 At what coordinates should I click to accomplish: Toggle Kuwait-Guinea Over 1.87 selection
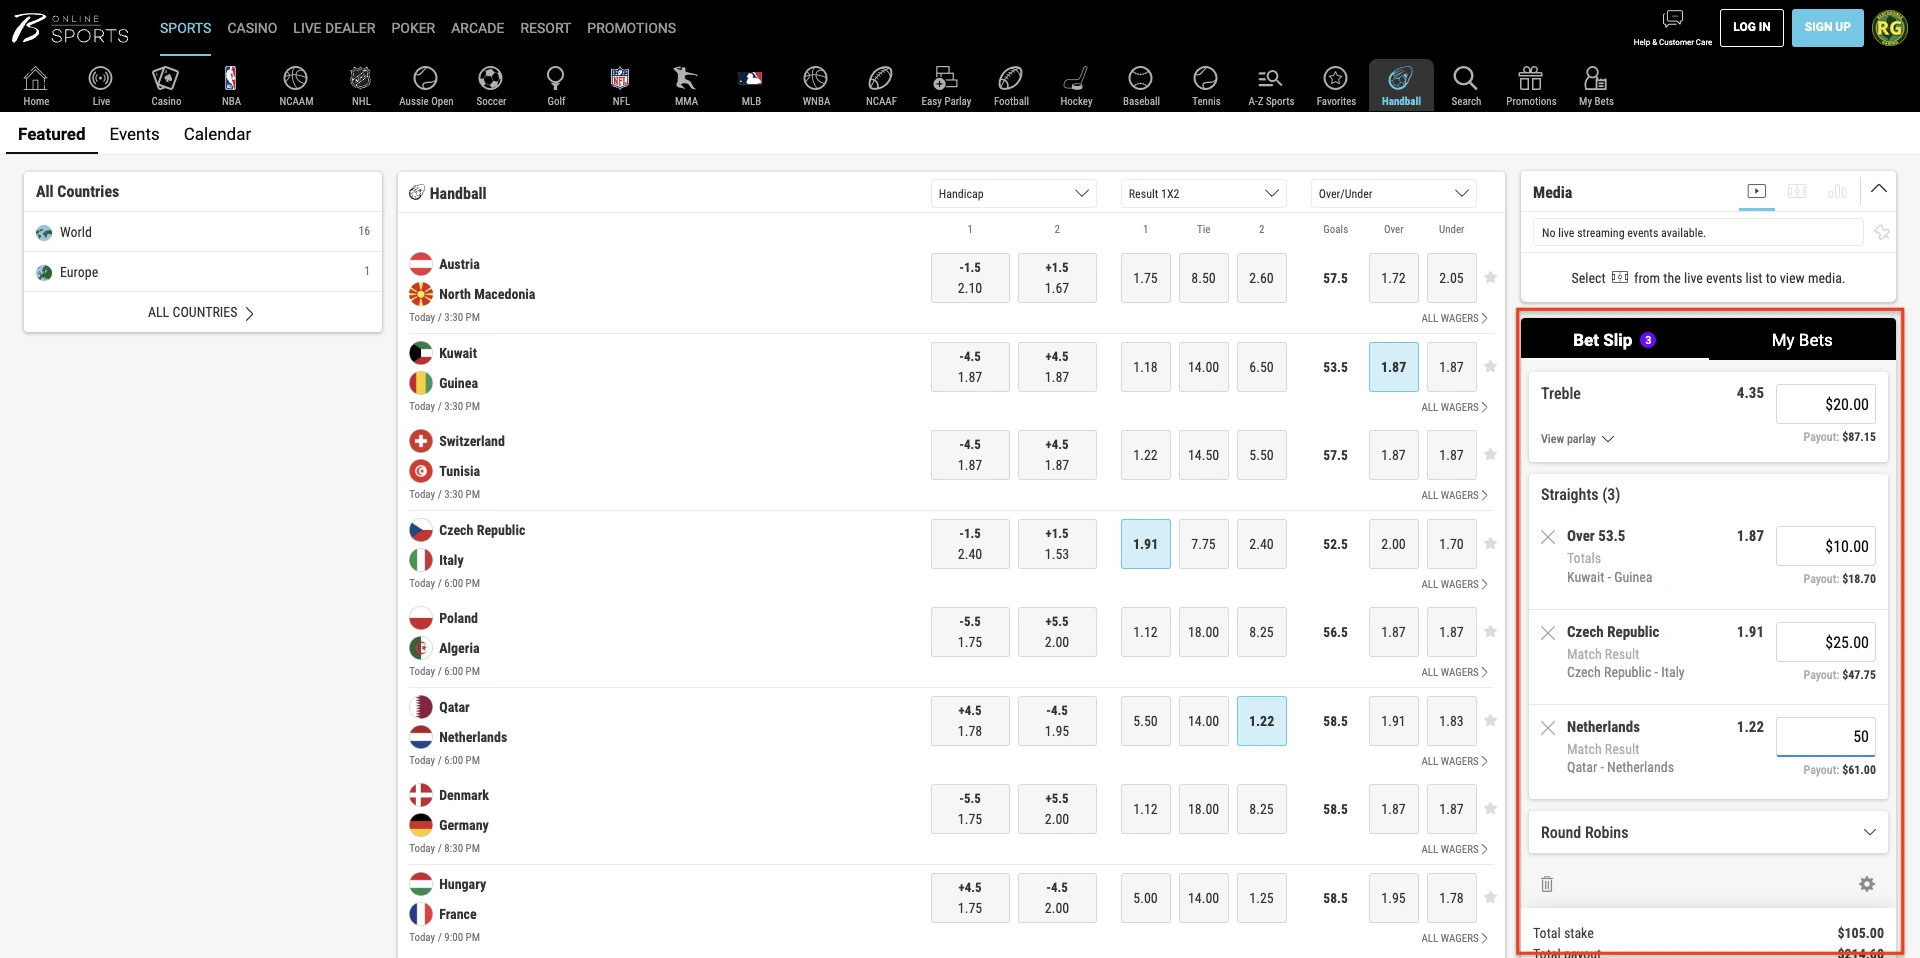click(1393, 367)
